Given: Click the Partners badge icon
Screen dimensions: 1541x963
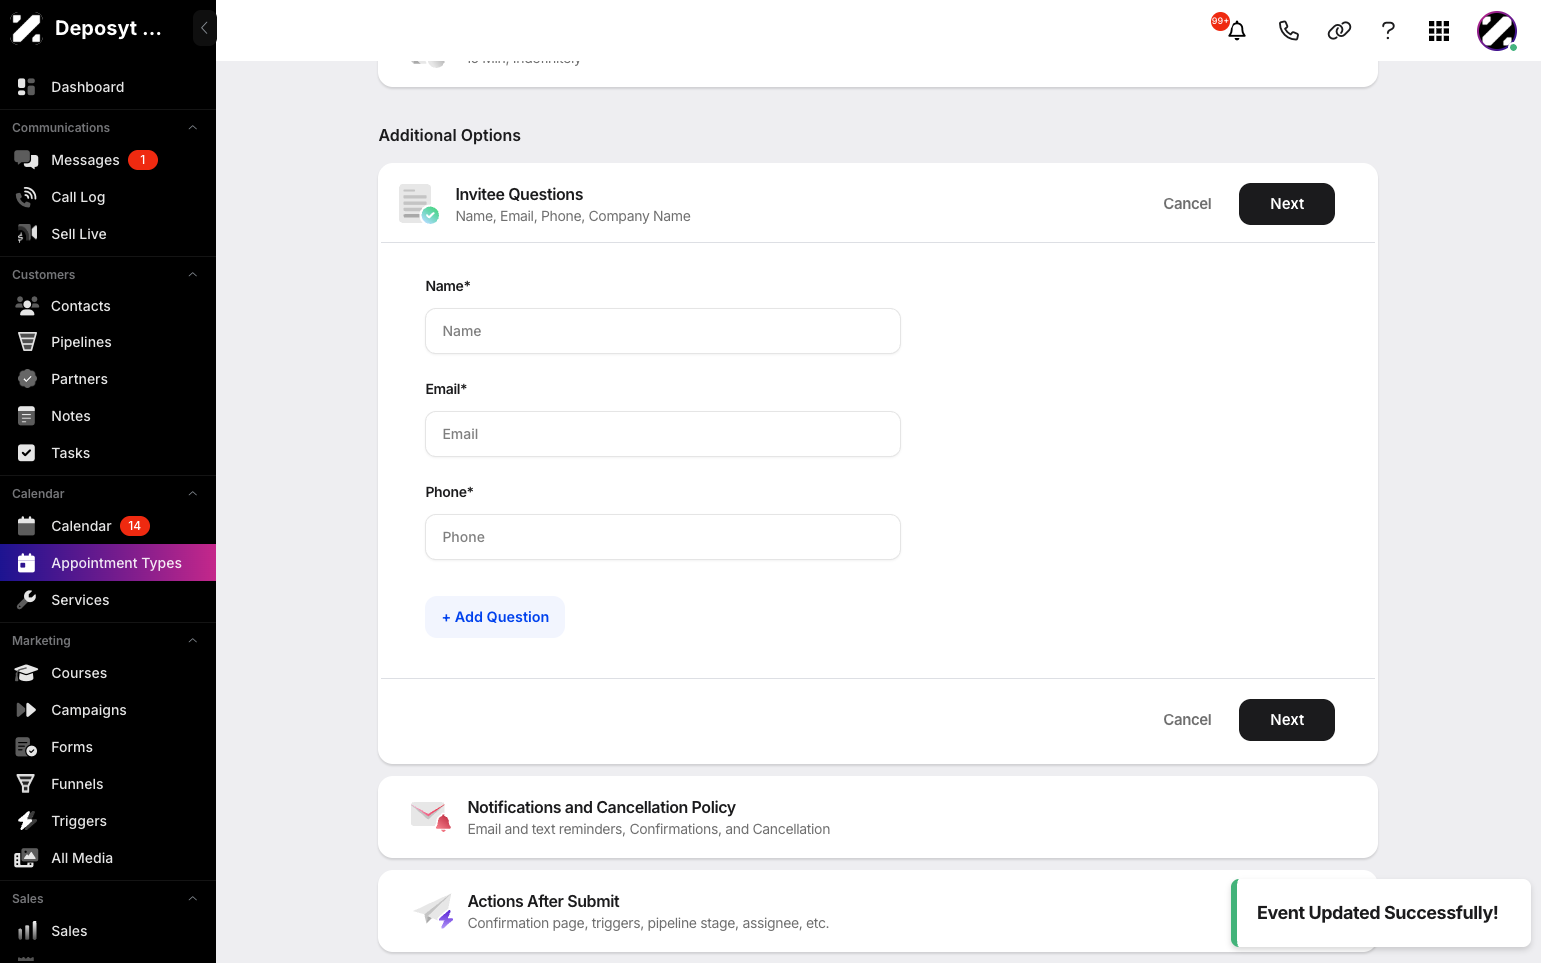Looking at the screenshot, I should tap(27, 379).
